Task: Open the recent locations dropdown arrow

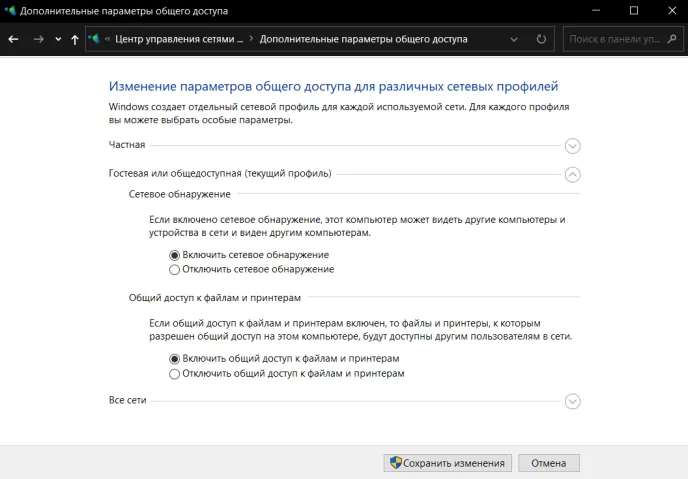Action: tap(58, 40)
